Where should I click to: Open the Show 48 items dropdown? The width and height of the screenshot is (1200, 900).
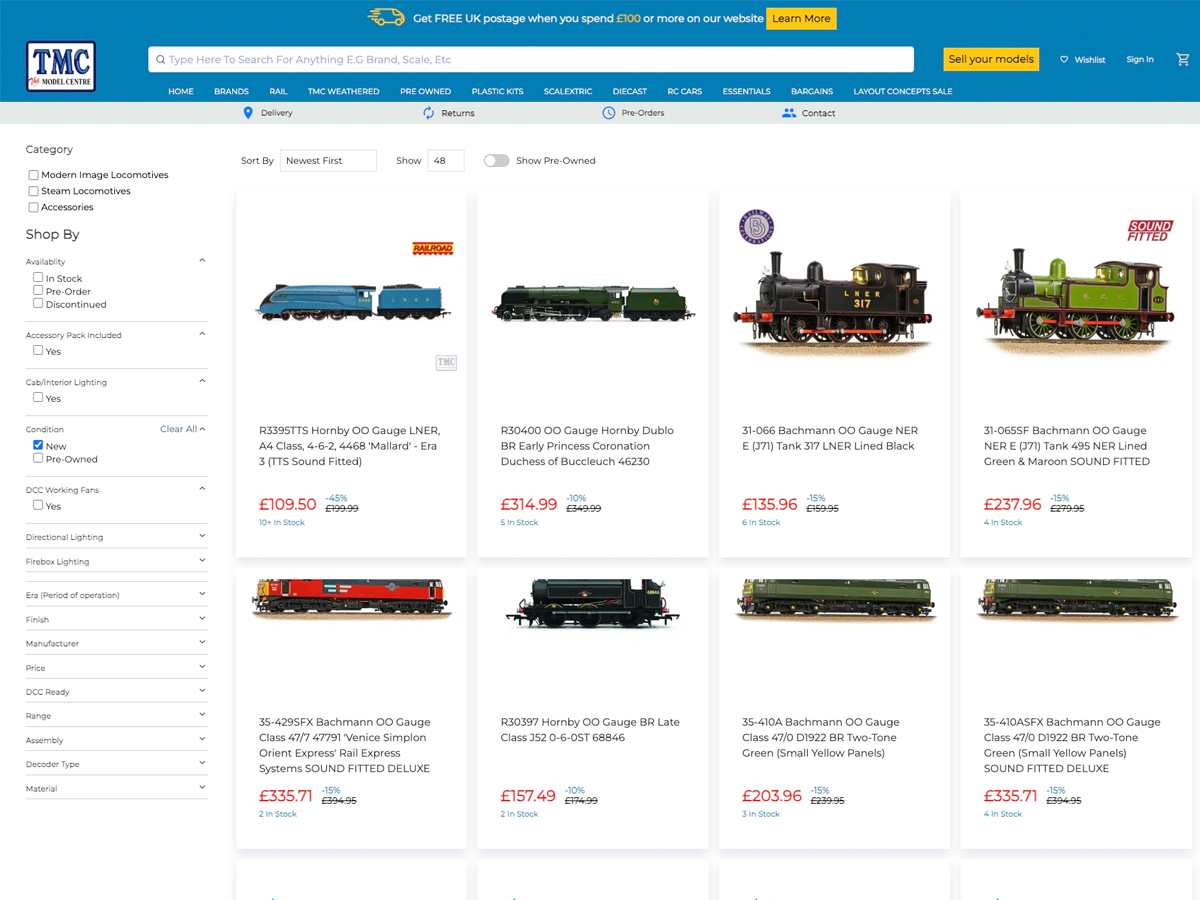pos(446,160)
